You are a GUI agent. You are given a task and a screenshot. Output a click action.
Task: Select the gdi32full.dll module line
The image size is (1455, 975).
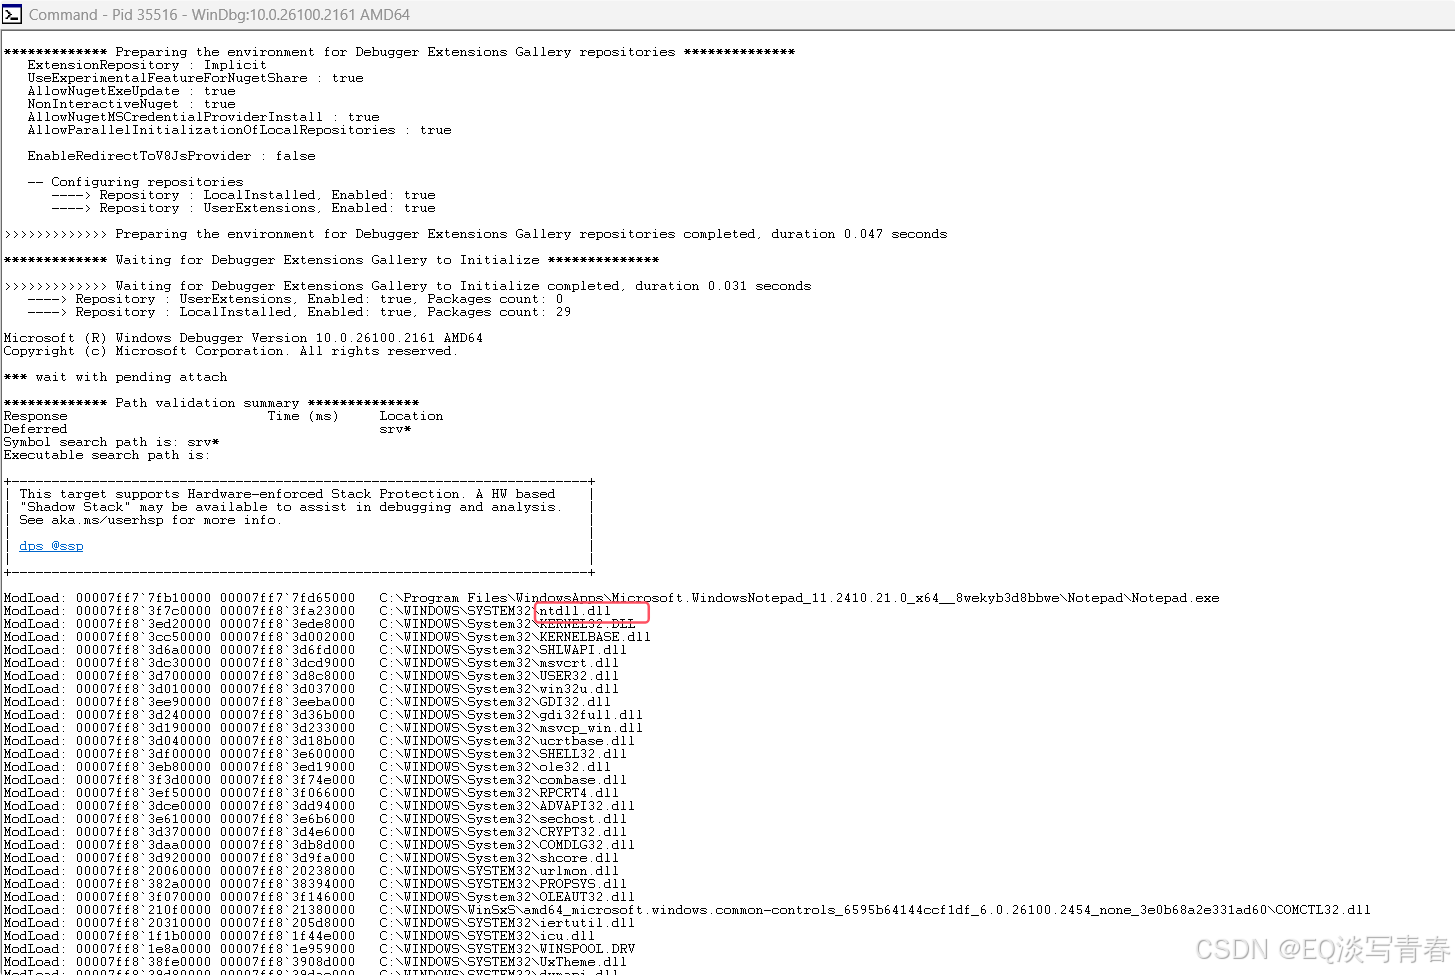(x=323, y=715)
